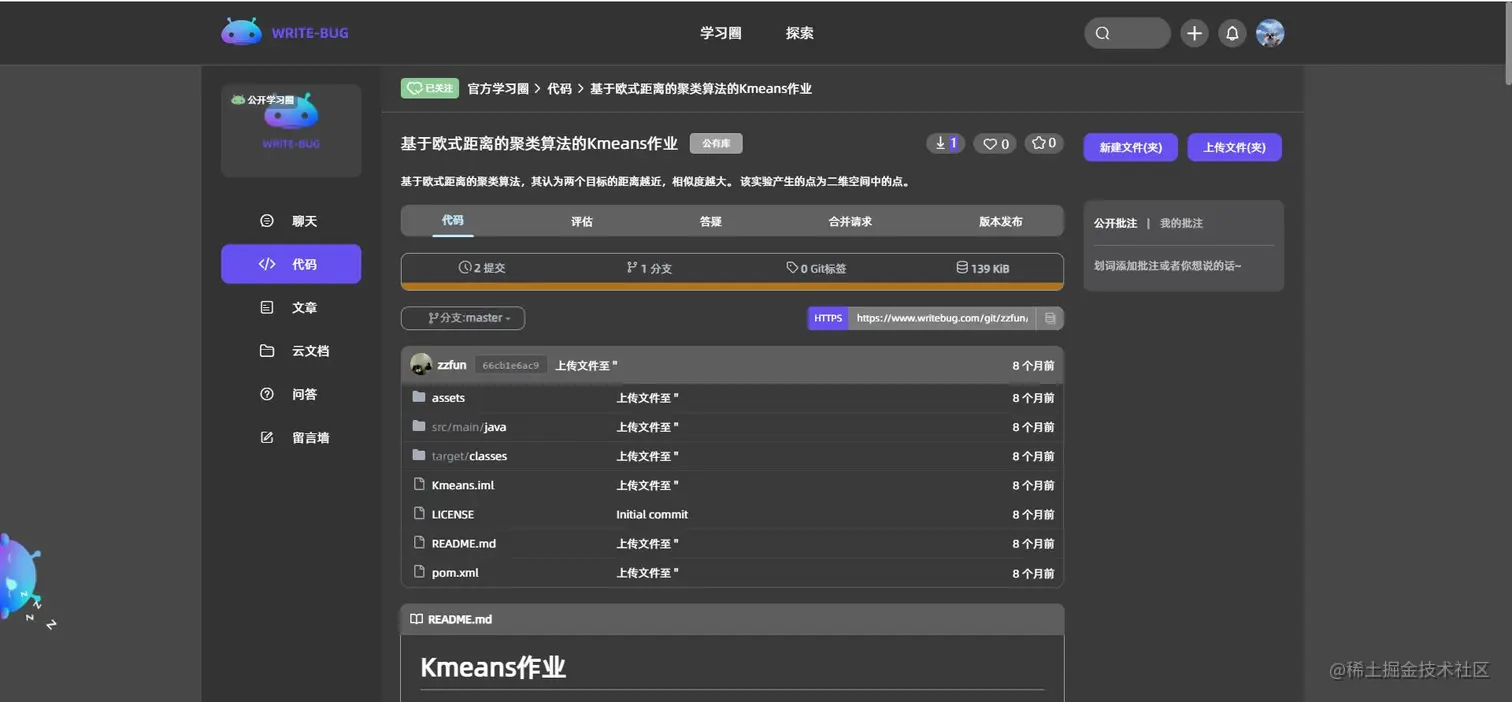Switch to the 答疑 tab
This screenshot has width=1512, height=702.
711,221
